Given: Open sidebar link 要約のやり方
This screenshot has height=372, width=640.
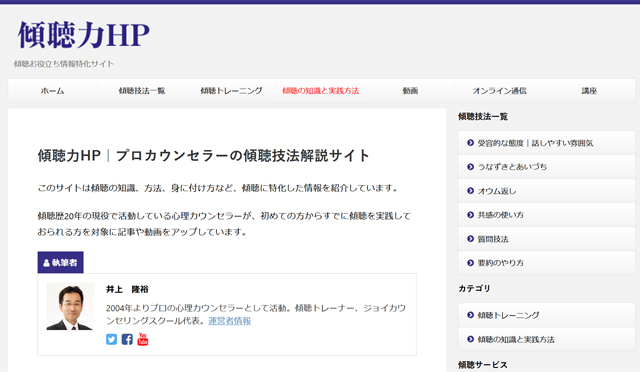Looking at the screenshot, I should click(x=547, y=263).
